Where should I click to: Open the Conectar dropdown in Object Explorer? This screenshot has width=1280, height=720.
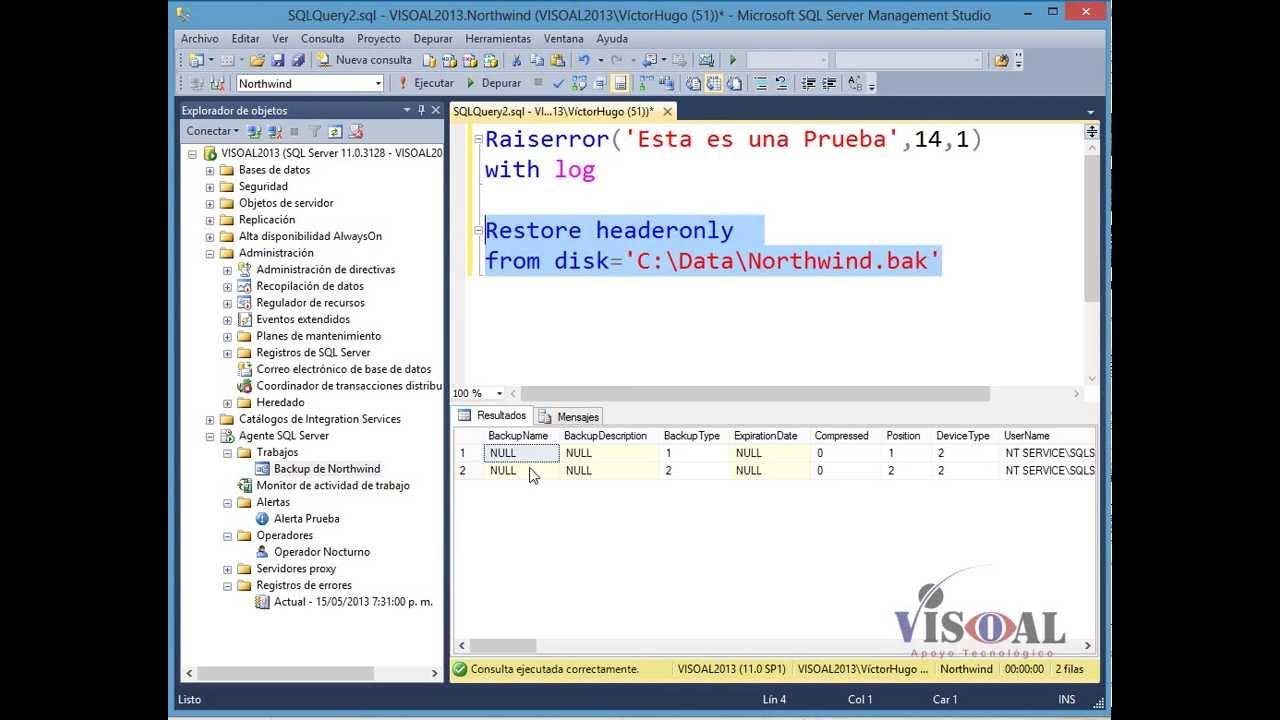click(212, 131)
